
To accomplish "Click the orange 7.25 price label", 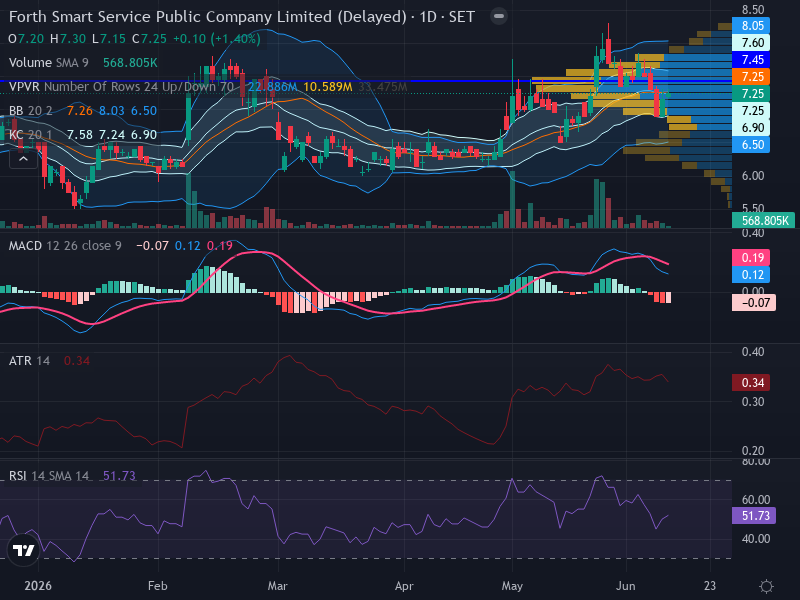I will 751,77.
